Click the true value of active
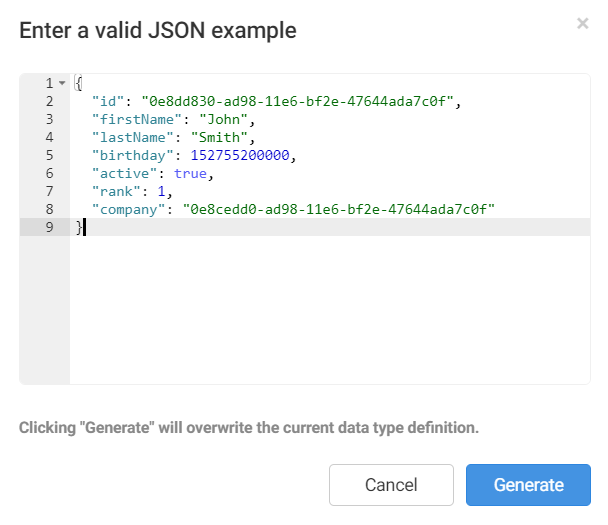Viewport: 608px width, 525px height. coord(190,173)
